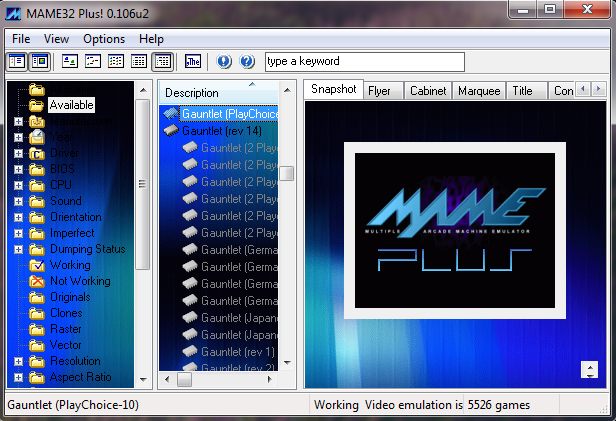
Task: Open the Help menu
Action: pyautogui.click(x=151, y=39)
